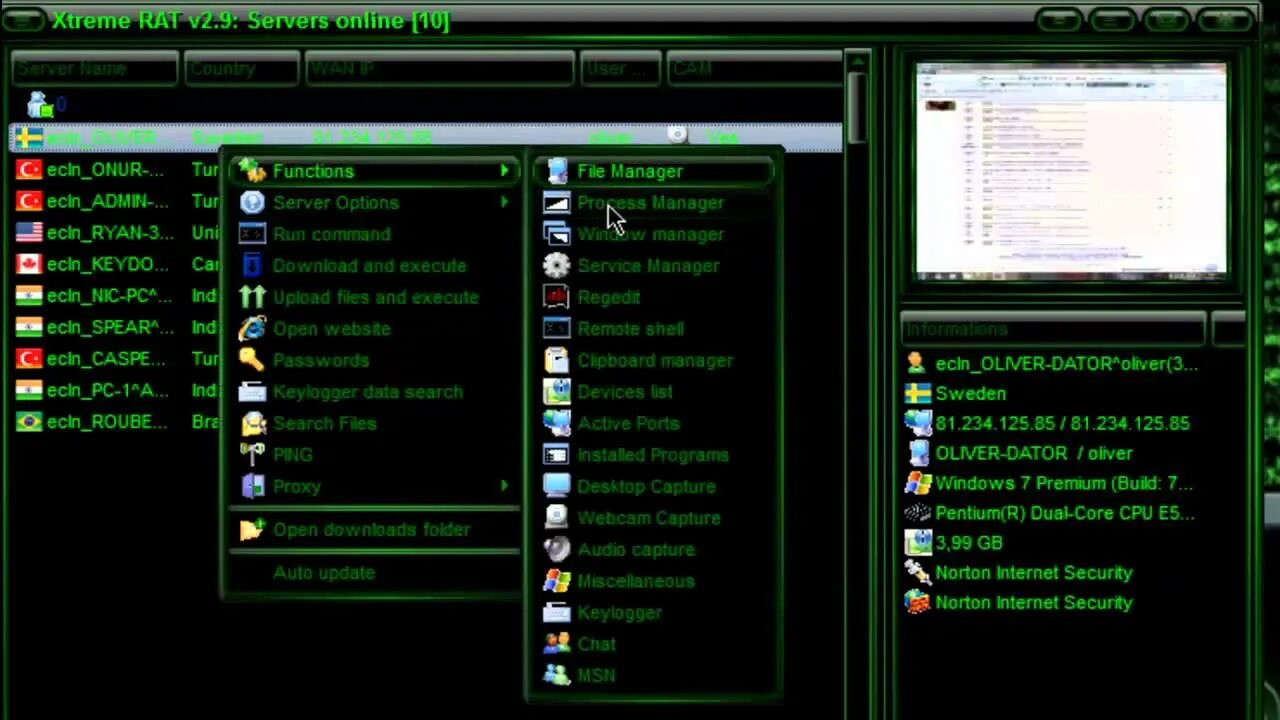Click the Country column header

coord(241,69)
